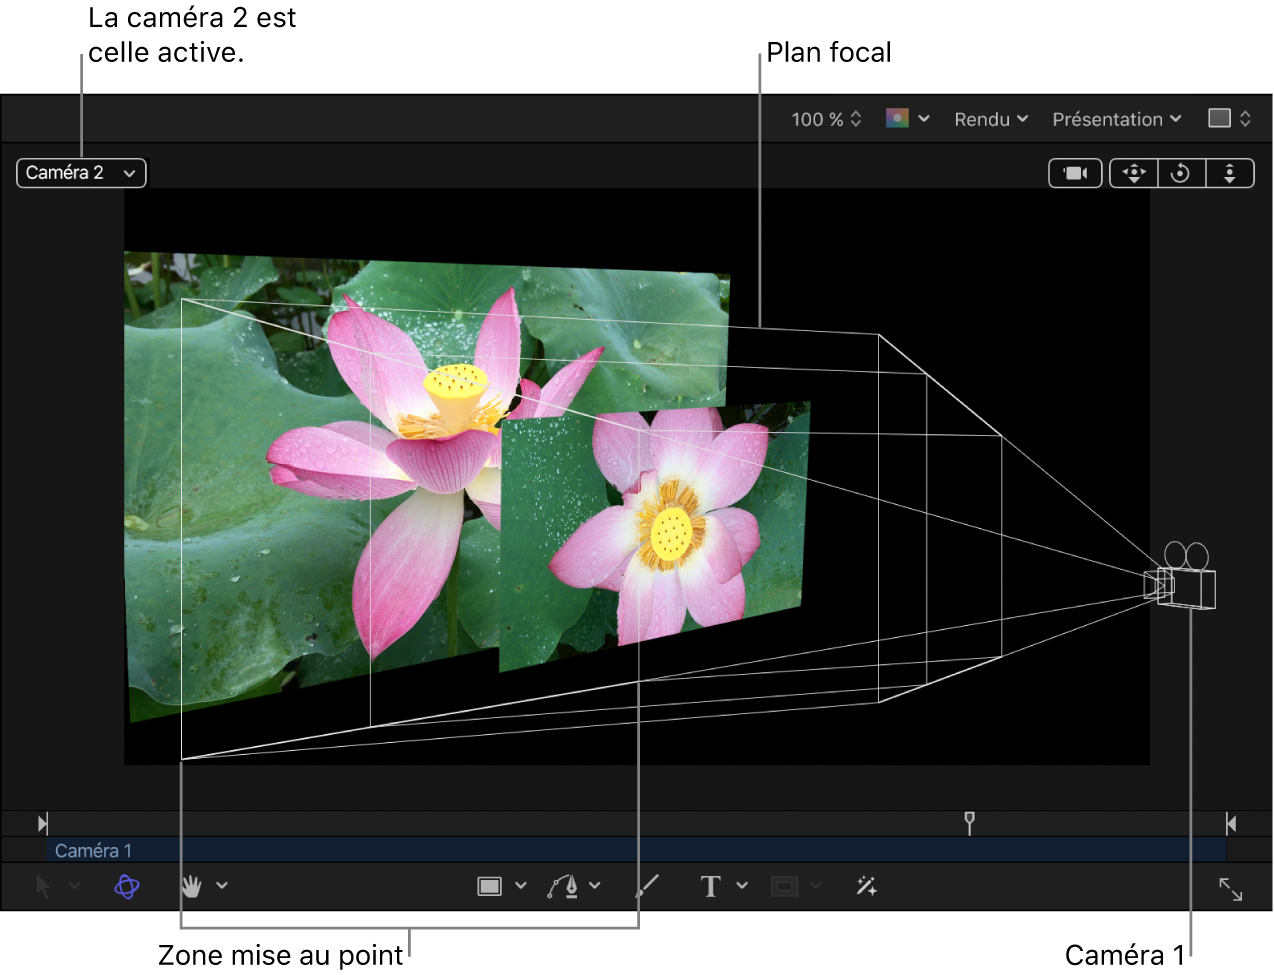Open the Rendu menu
Screen dimensions: 1274x975
coord(990,119)
